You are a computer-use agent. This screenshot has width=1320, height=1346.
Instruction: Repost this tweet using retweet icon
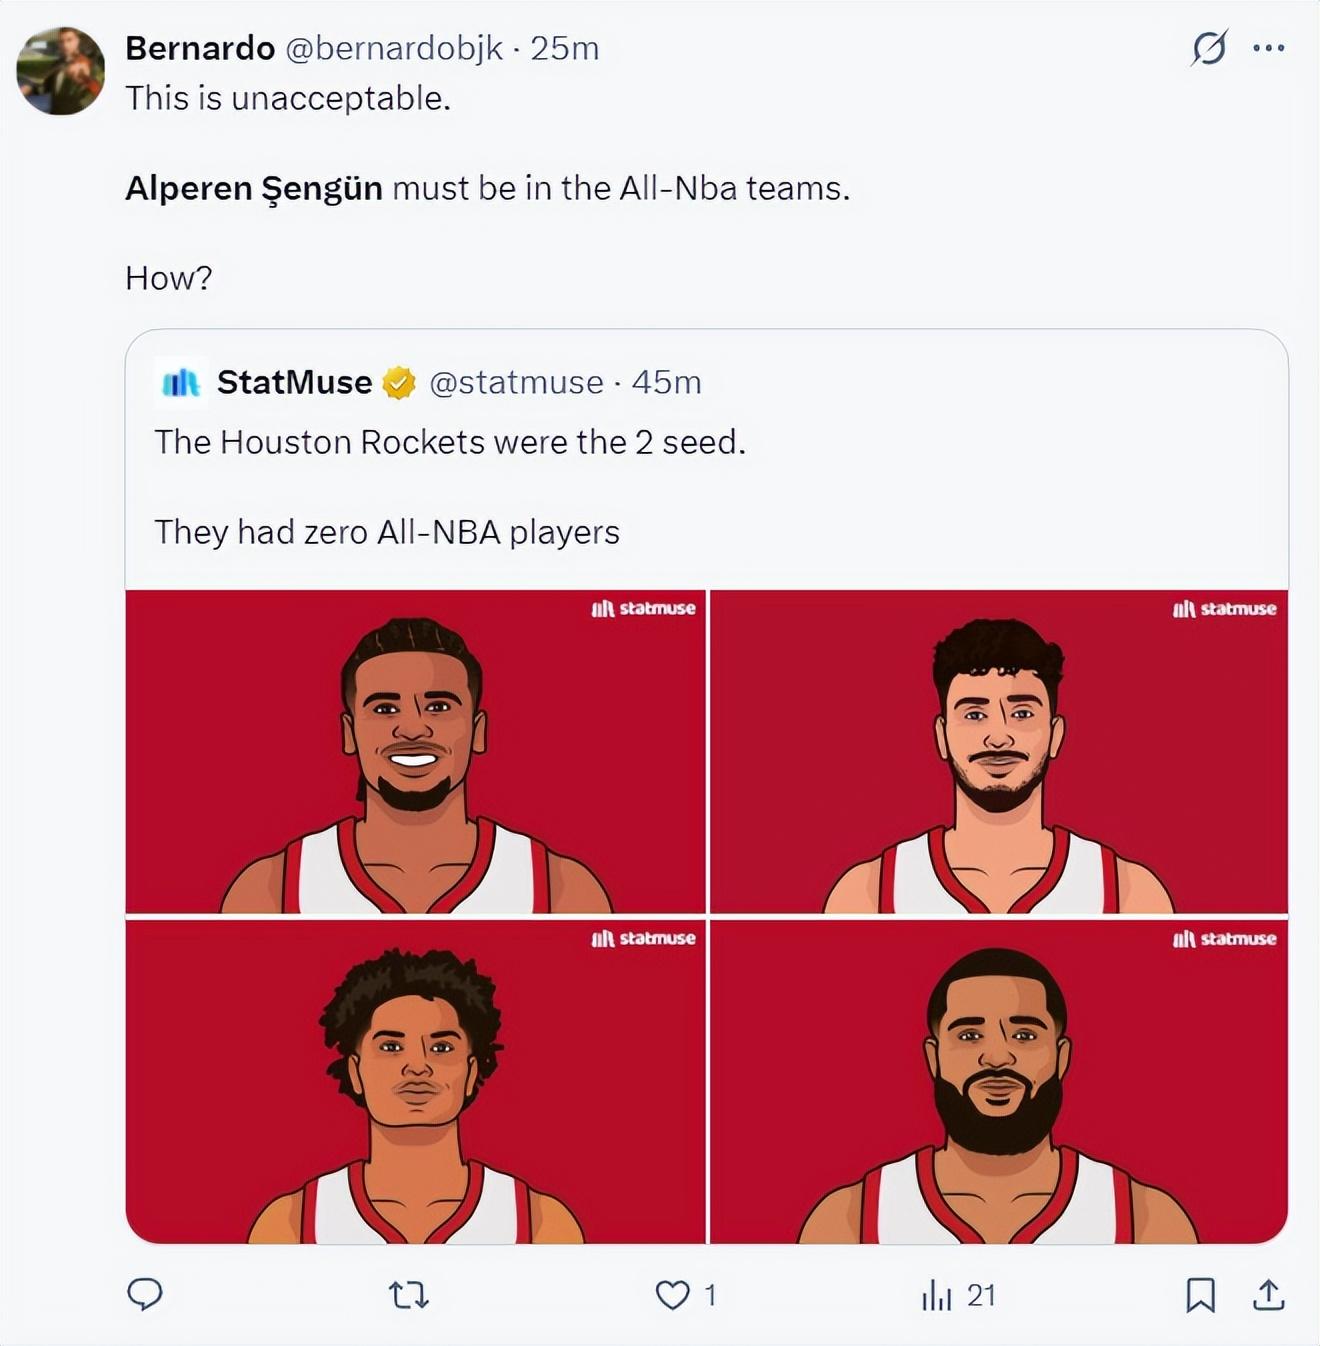(x=408, y=1296)
